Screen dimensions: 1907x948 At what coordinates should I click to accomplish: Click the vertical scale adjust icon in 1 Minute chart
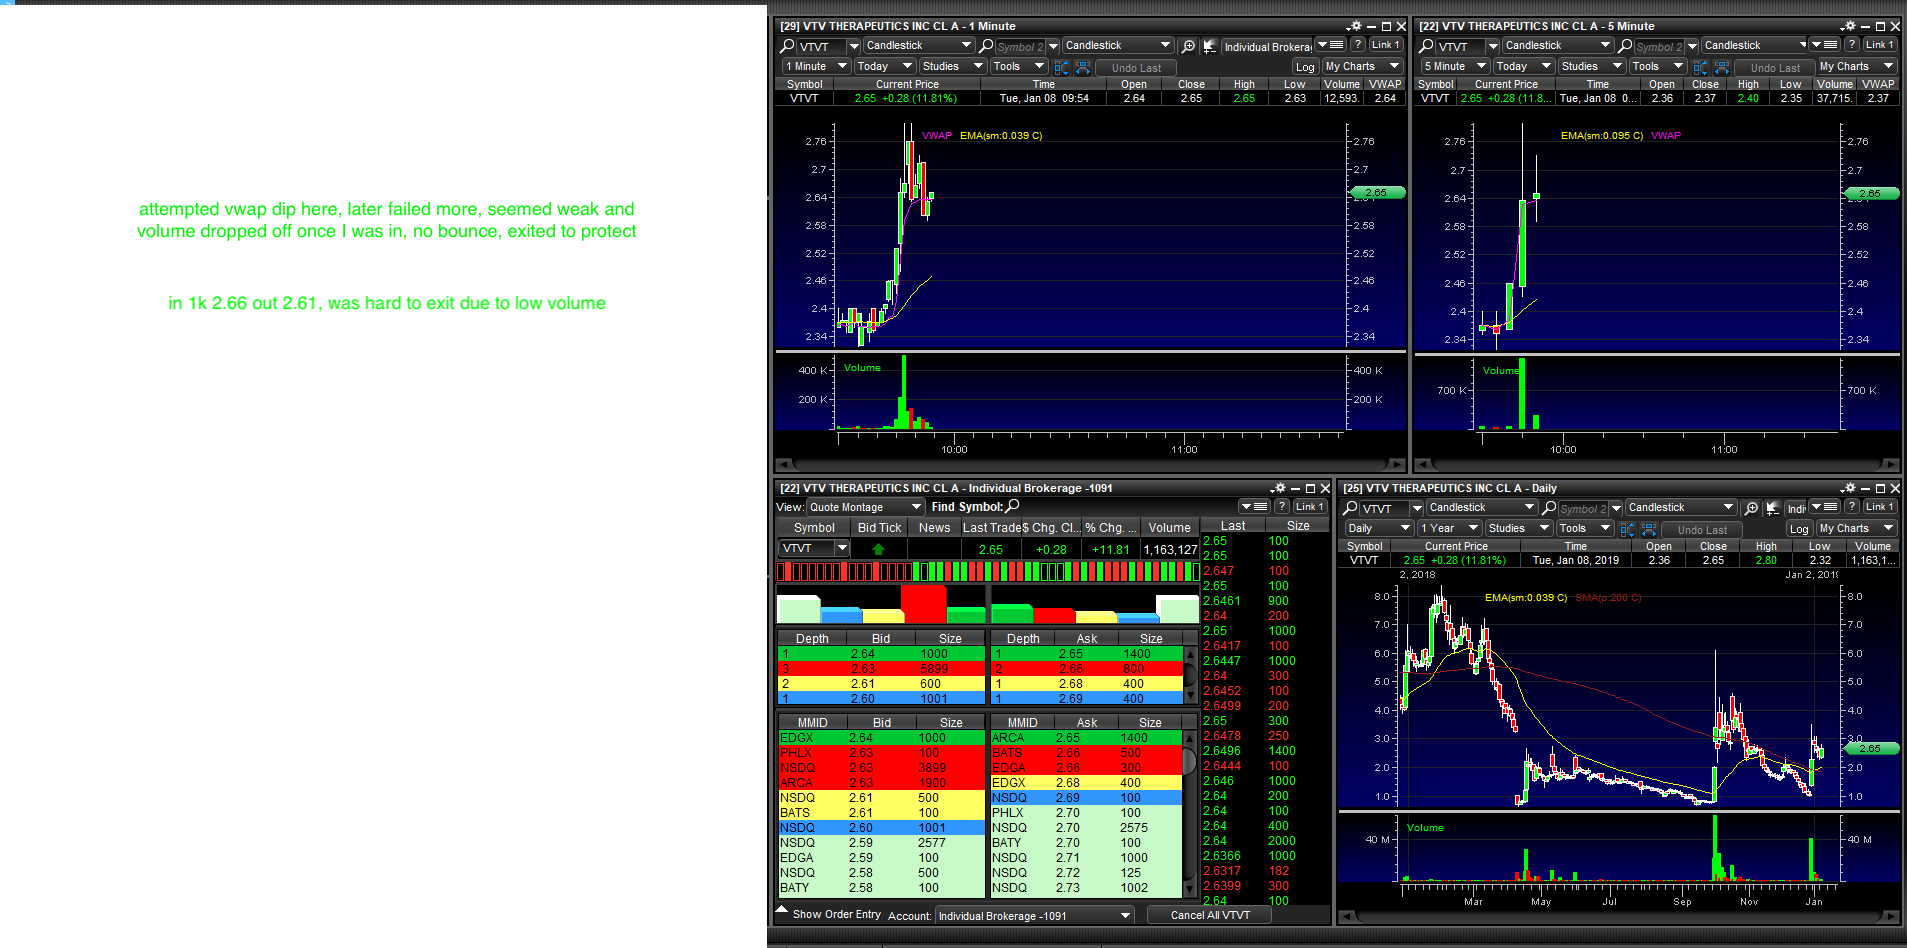[1062, 67]
